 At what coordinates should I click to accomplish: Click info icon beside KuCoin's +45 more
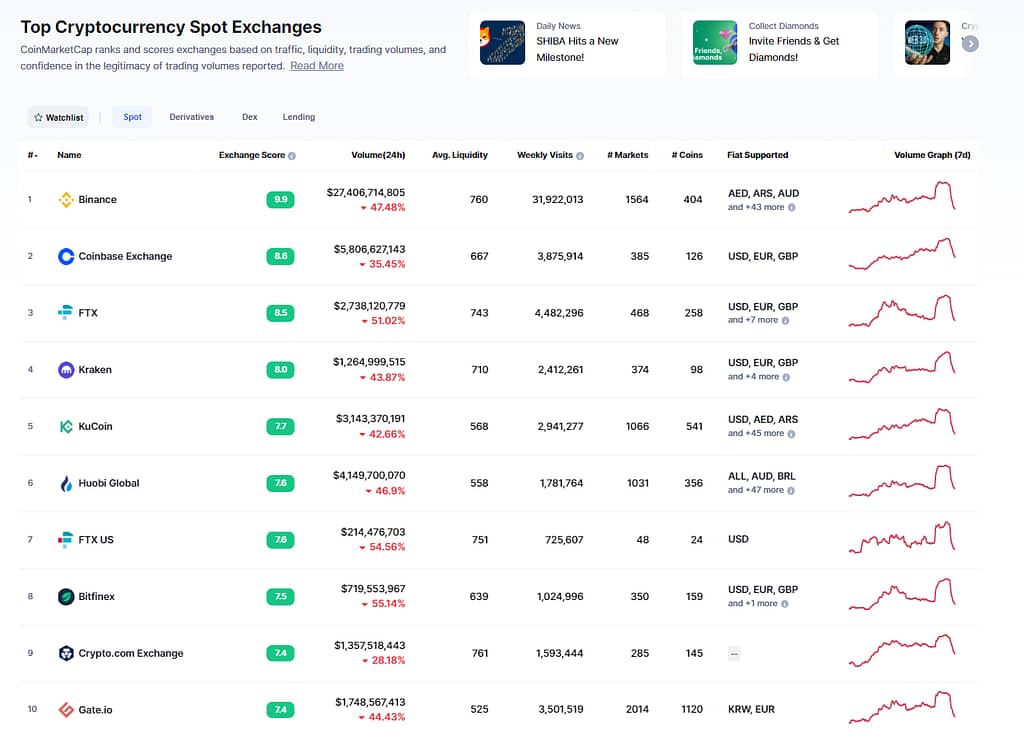[792, 434]
